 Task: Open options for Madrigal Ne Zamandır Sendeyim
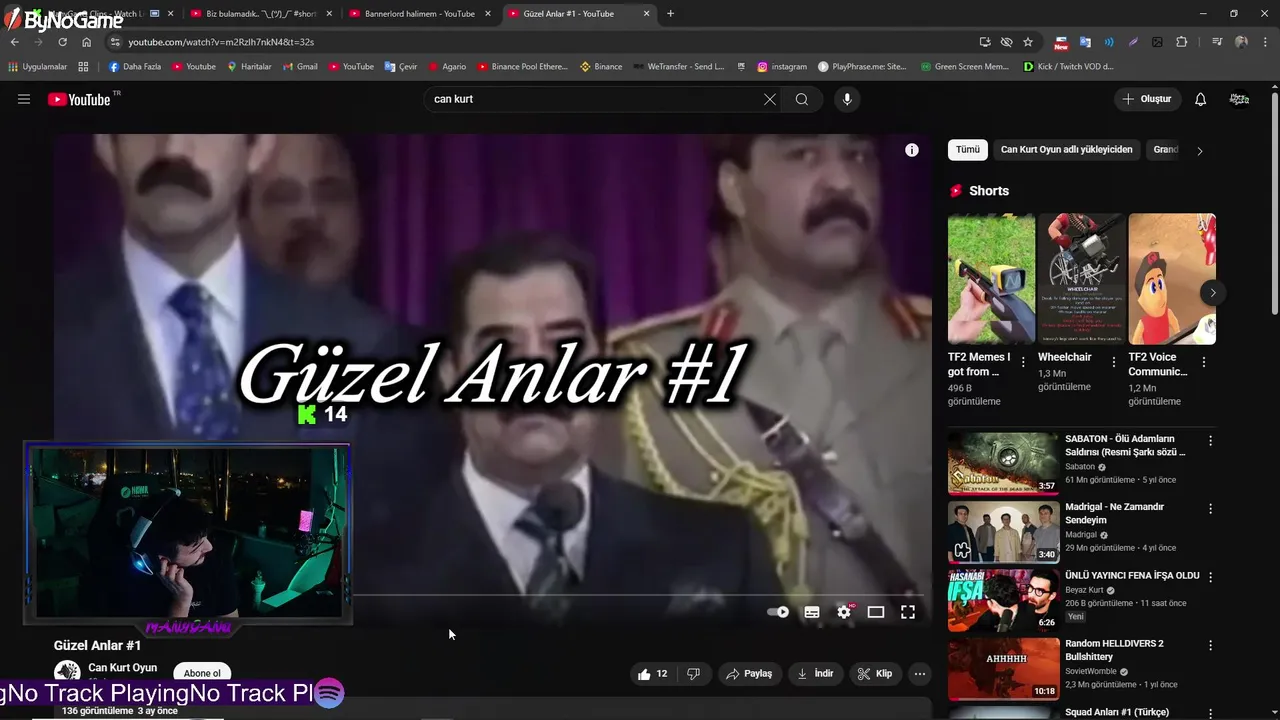point(1210,508)
